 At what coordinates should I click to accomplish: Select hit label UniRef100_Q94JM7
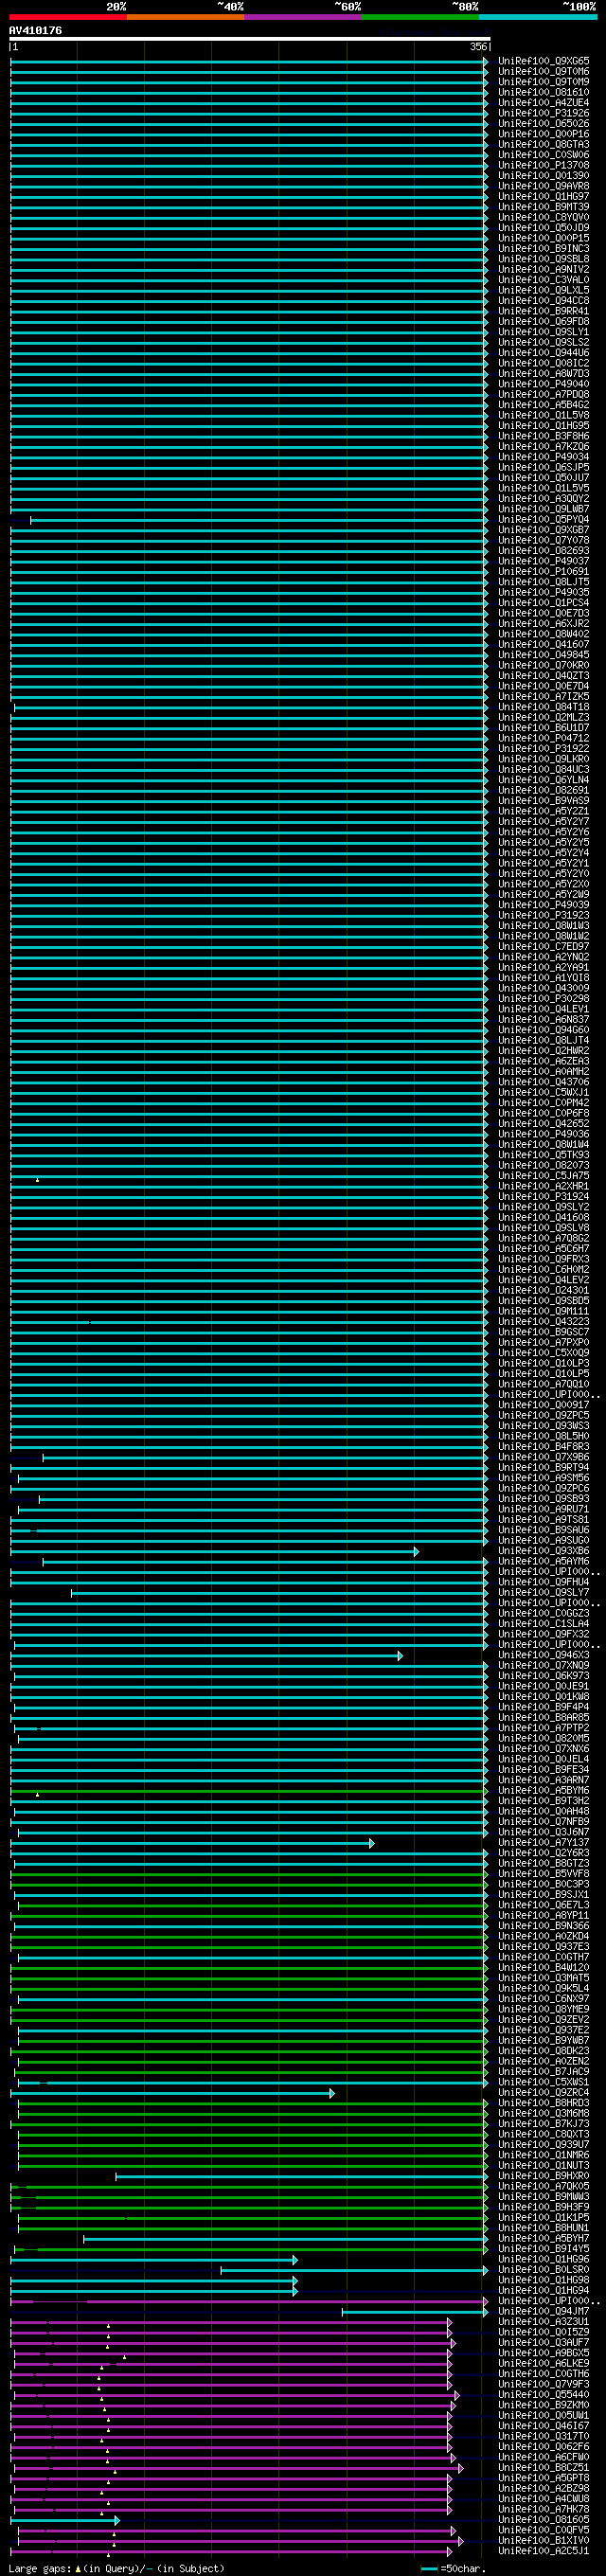click(x=544, y=2311)
